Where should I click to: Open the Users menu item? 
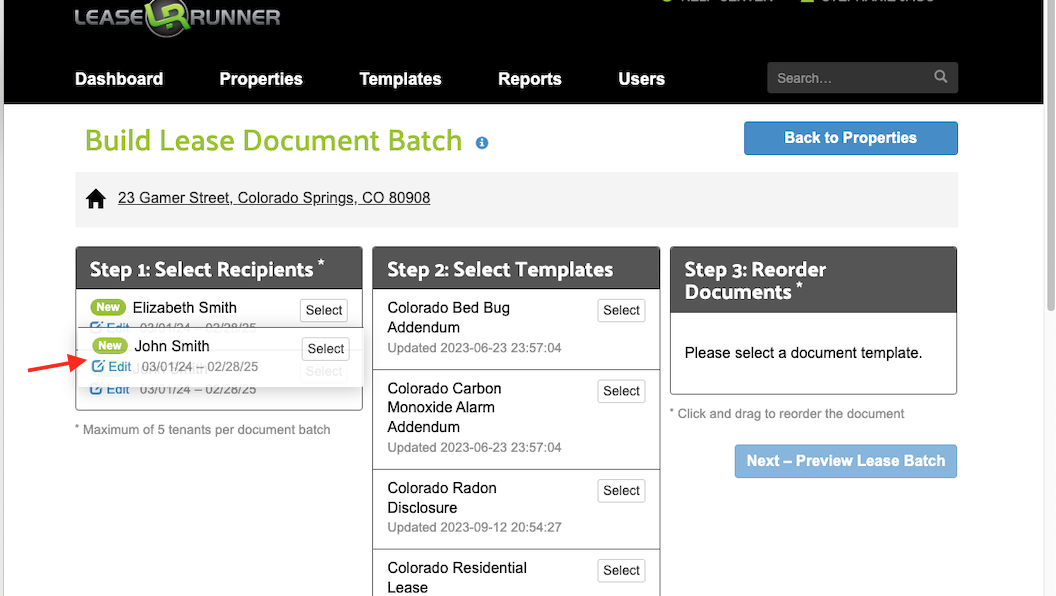tap(641, 79)
